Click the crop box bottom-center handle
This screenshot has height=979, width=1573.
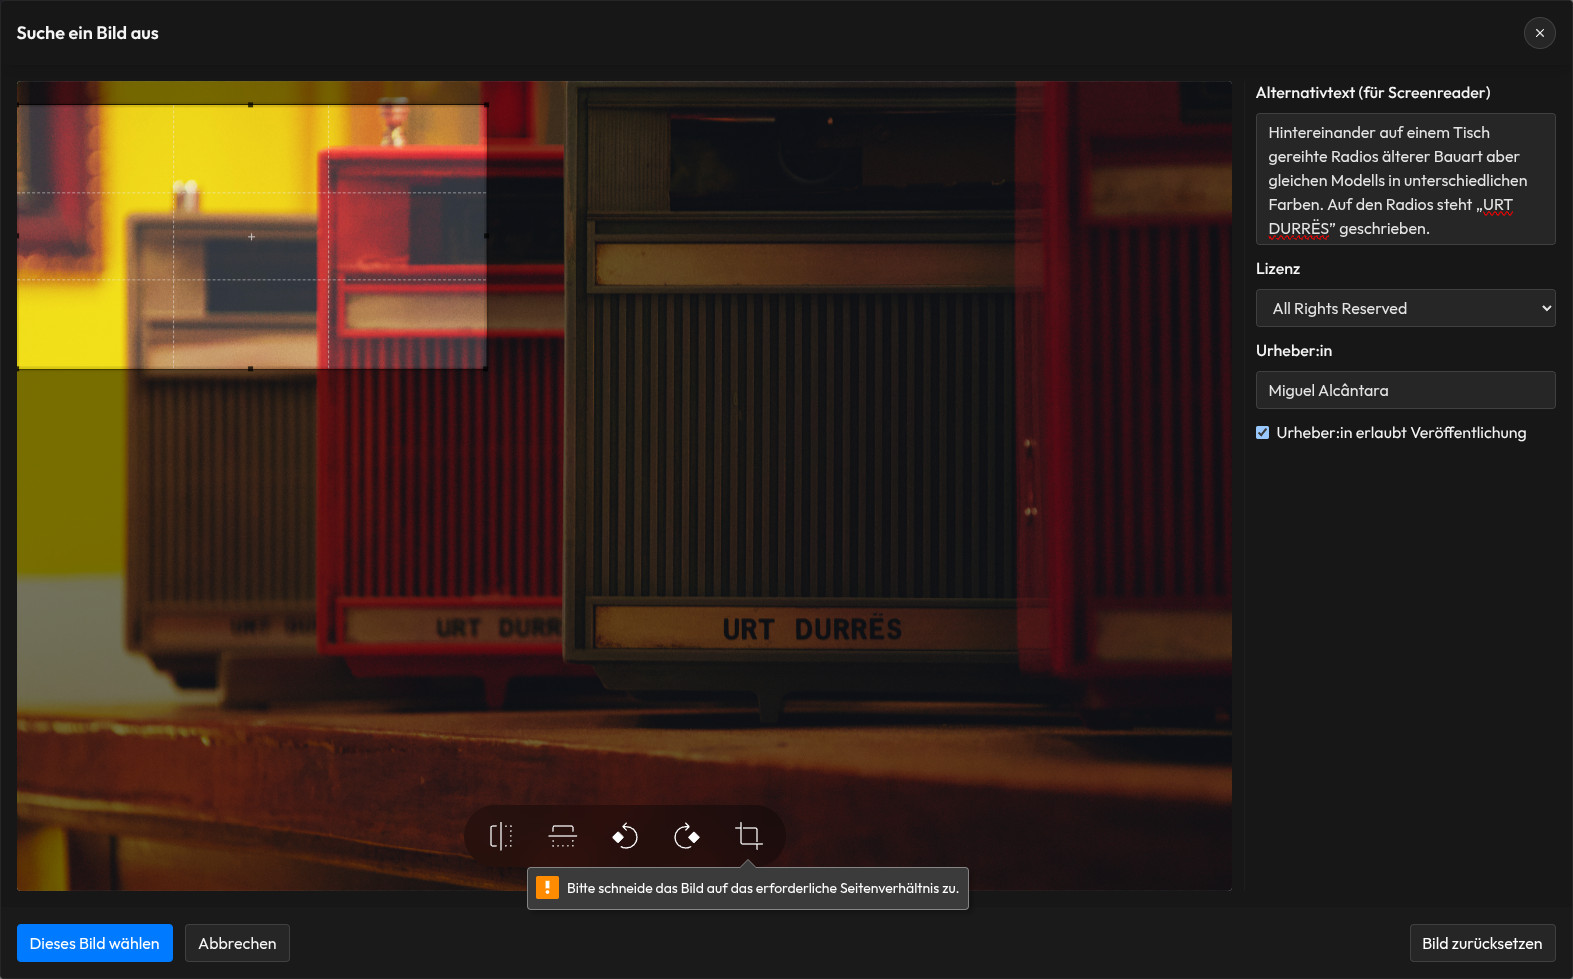[x=251, y=369]
